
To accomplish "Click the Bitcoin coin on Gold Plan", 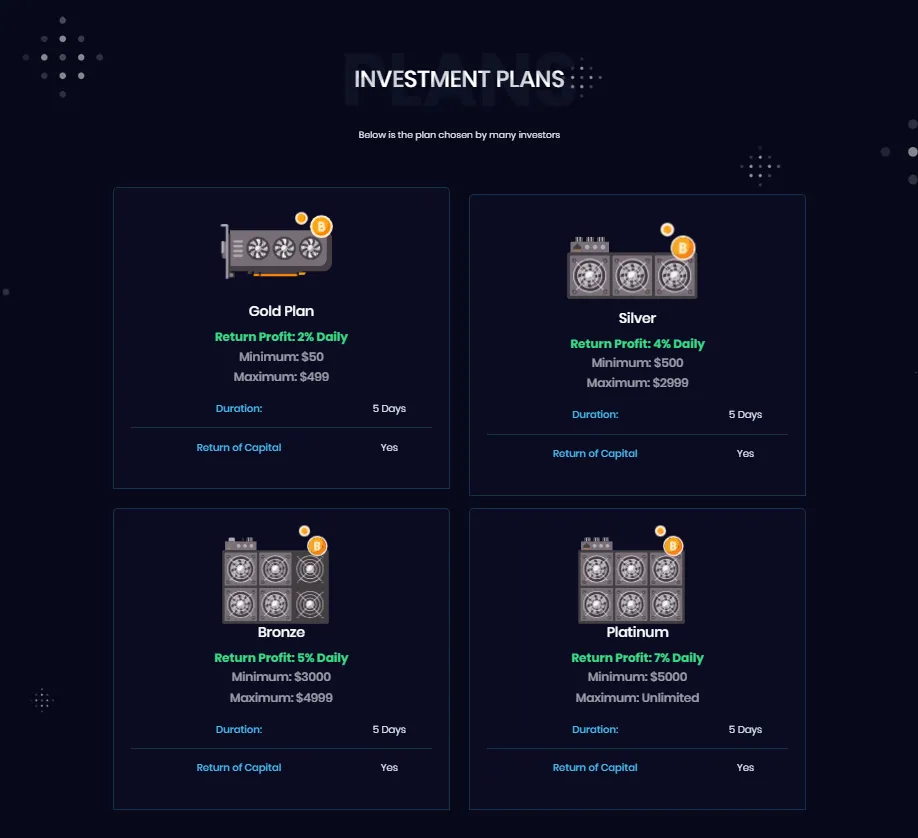I will click(x=321, y=227).
